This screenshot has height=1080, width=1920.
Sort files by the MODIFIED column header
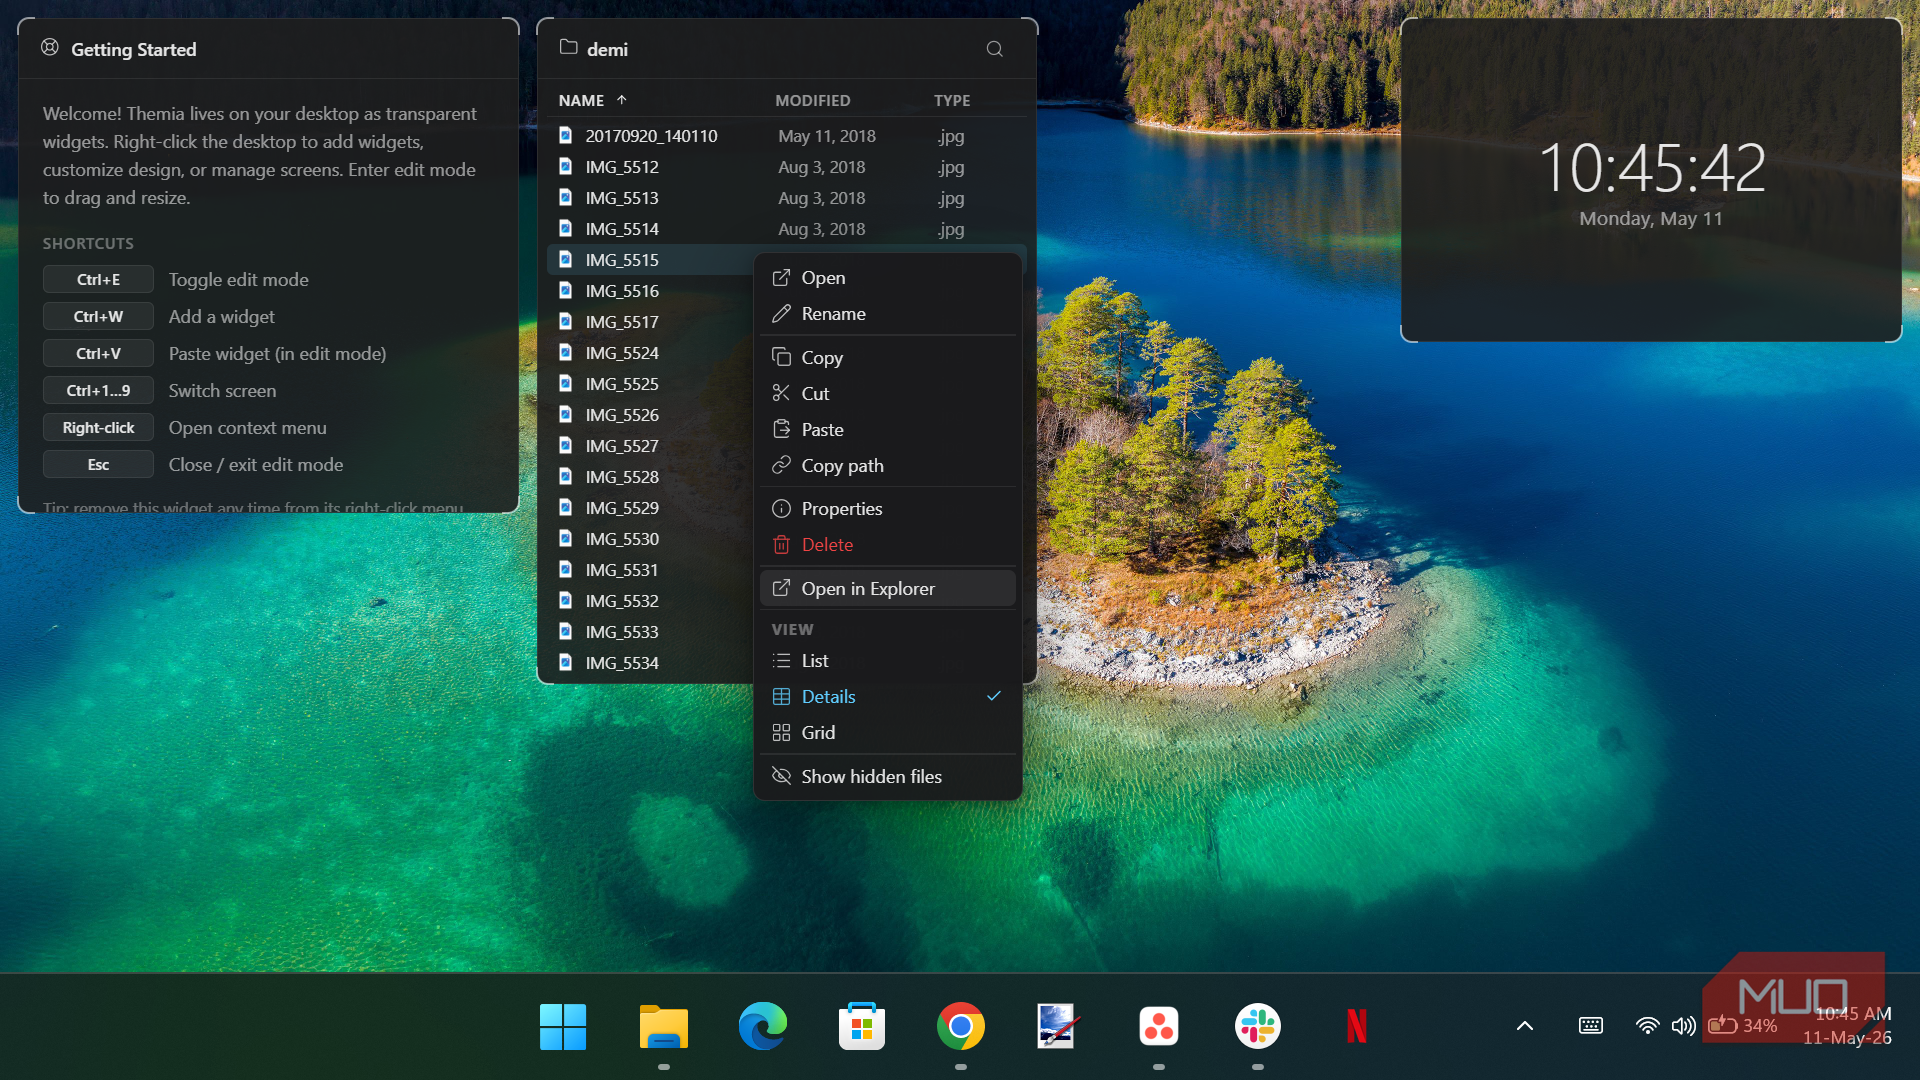pos(813,100)
